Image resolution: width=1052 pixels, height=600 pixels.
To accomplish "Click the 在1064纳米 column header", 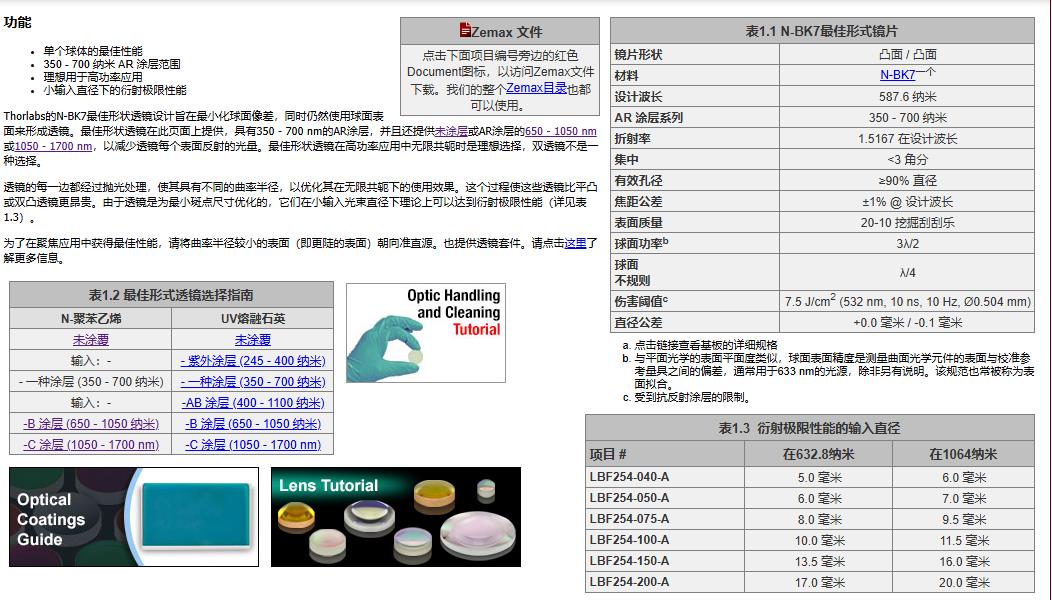I will pos(963,454).
